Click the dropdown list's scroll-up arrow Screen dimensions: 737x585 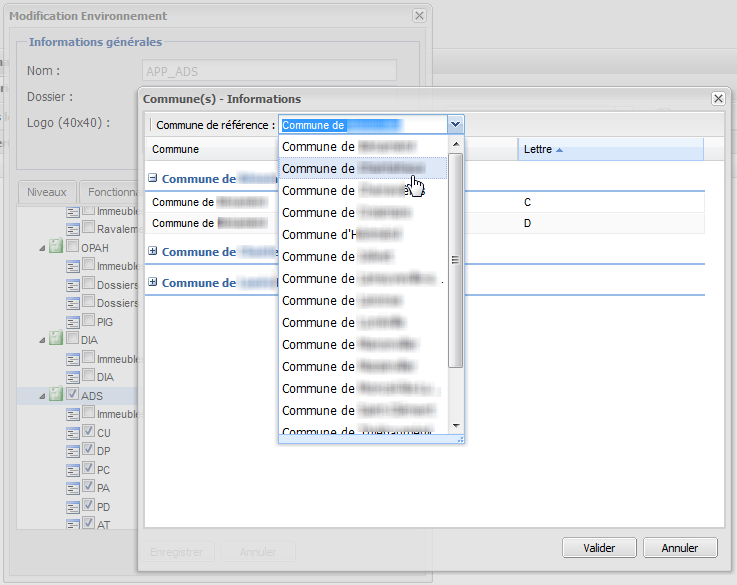click(455, 144)
